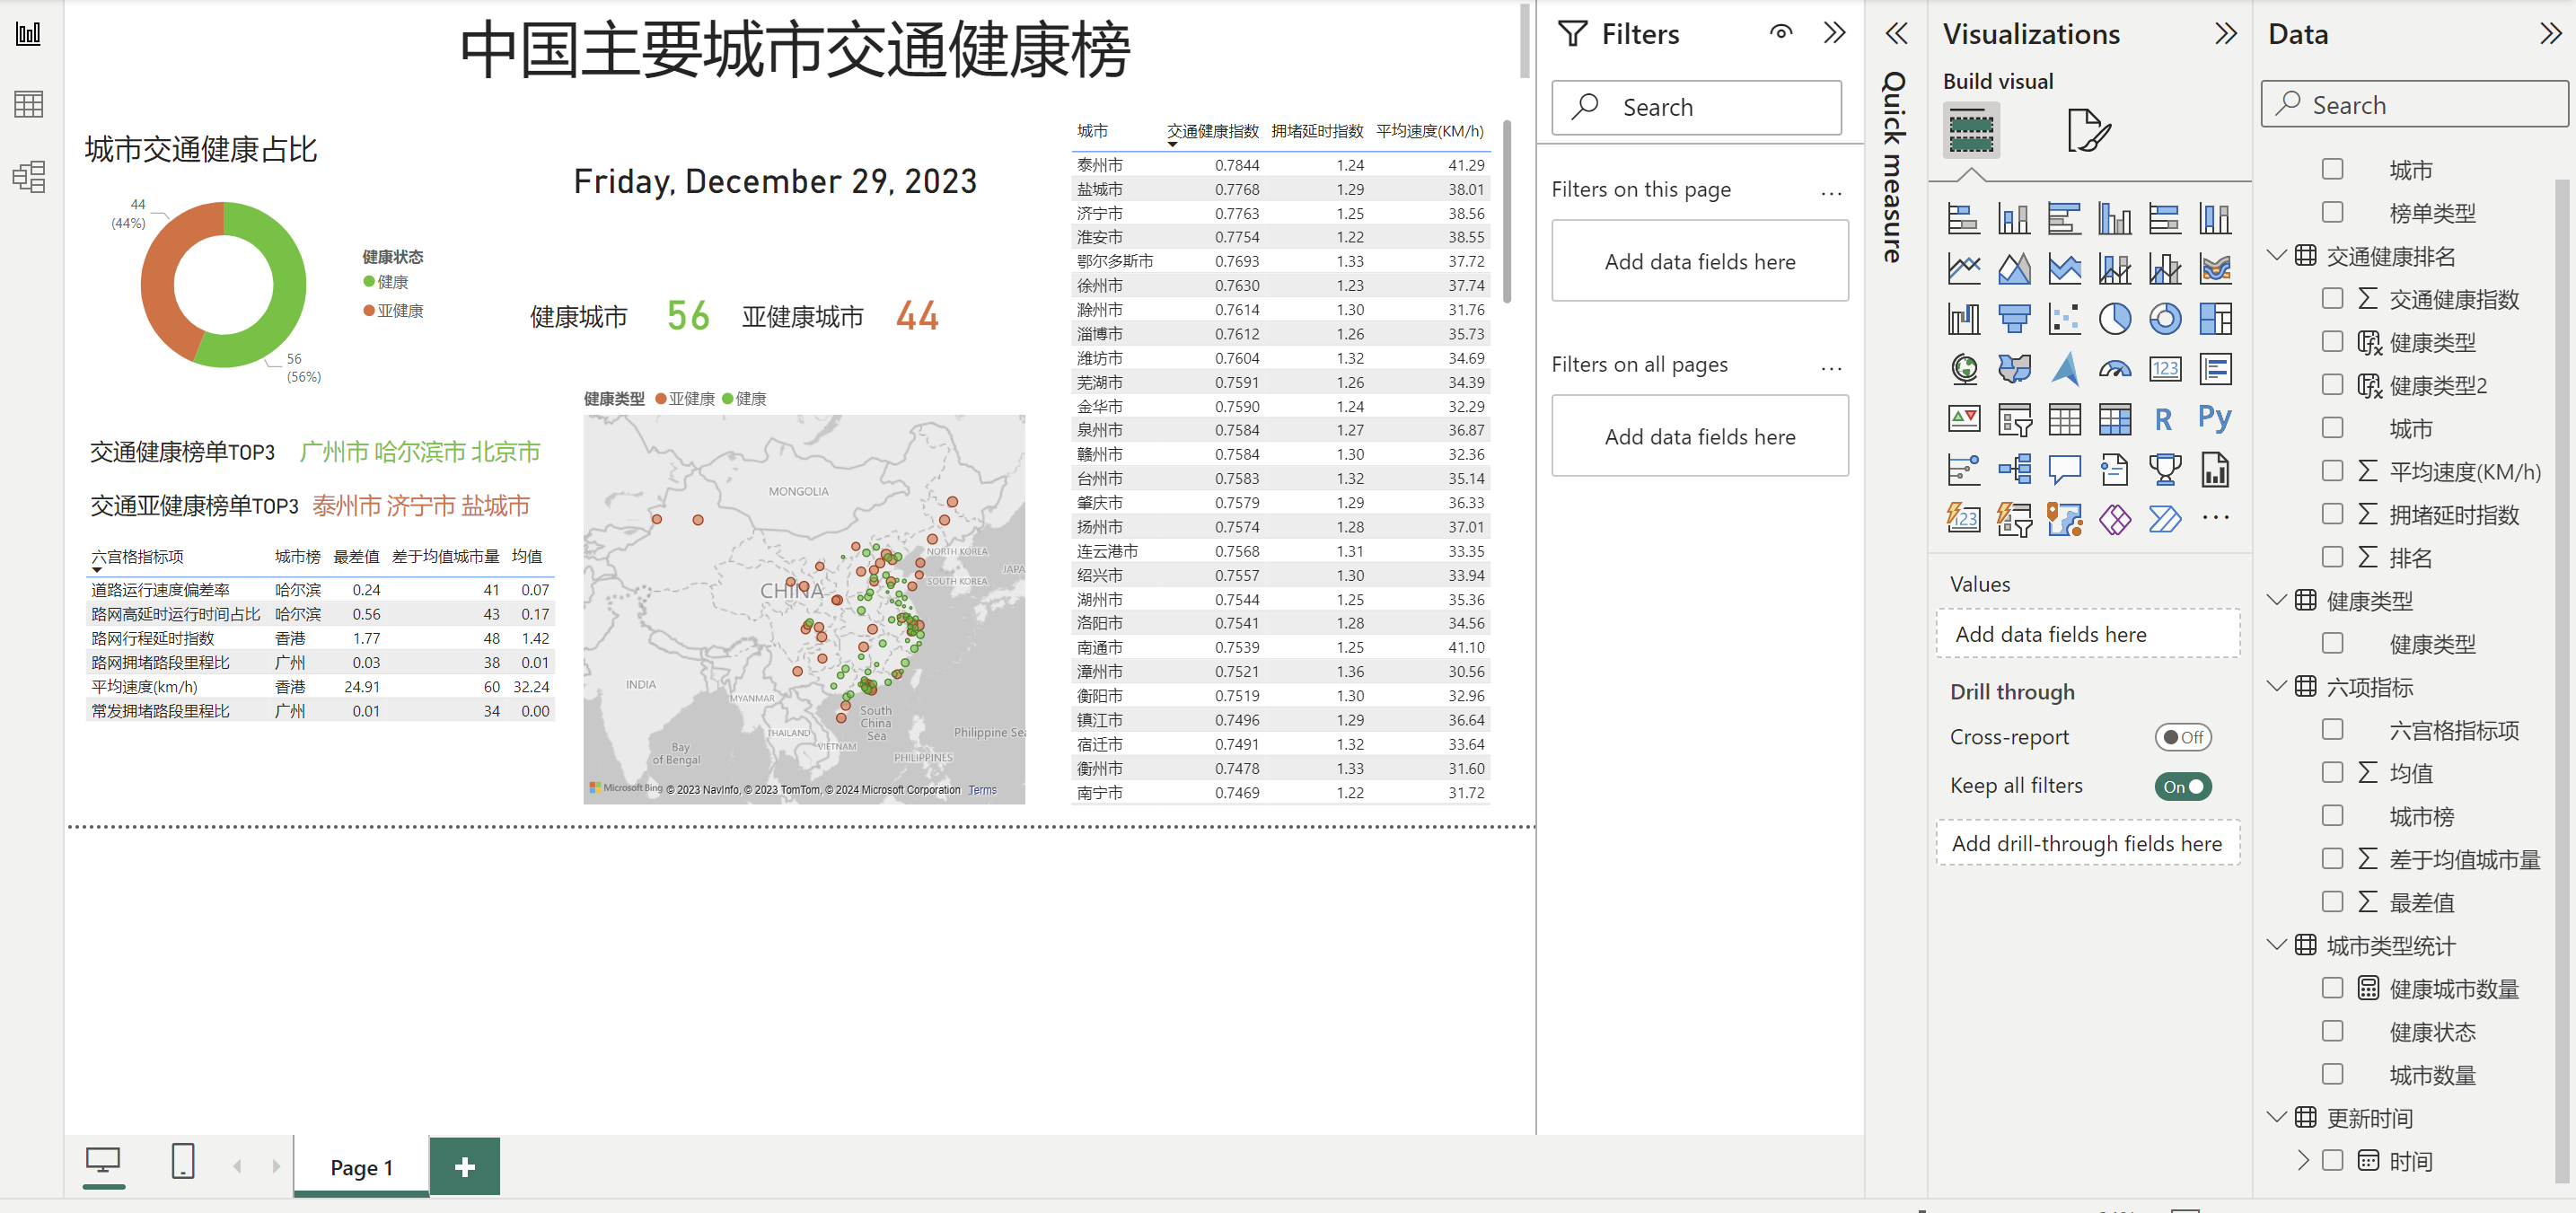Expand the 时间 hierarchy field
2576x1213 pixels.
2303,1160
